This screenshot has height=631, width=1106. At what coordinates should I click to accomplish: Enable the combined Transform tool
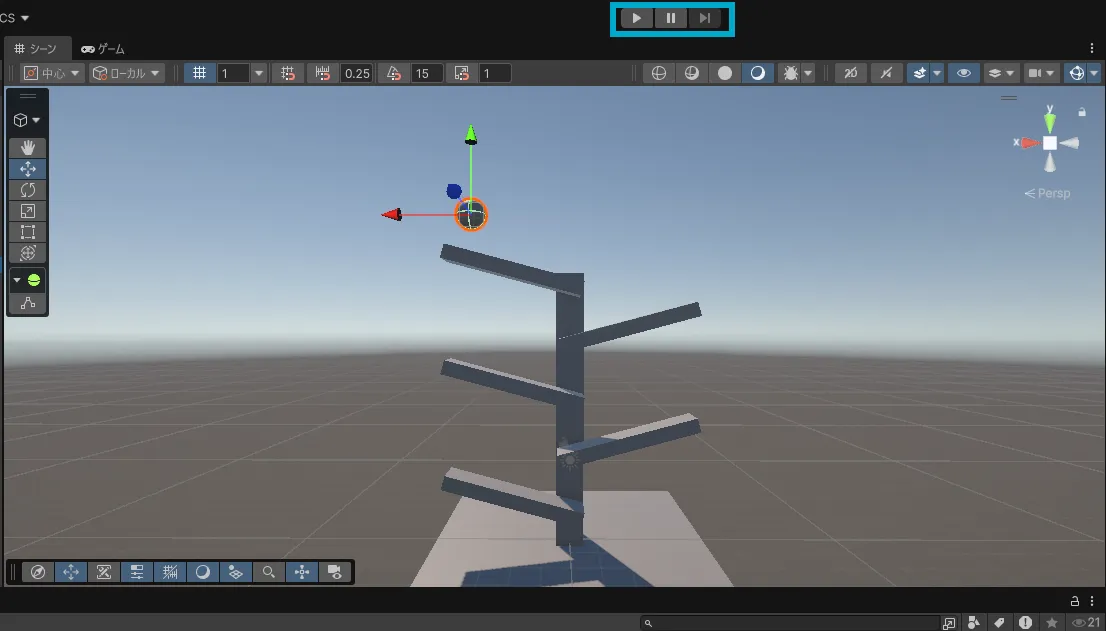(x=27, y=253)
